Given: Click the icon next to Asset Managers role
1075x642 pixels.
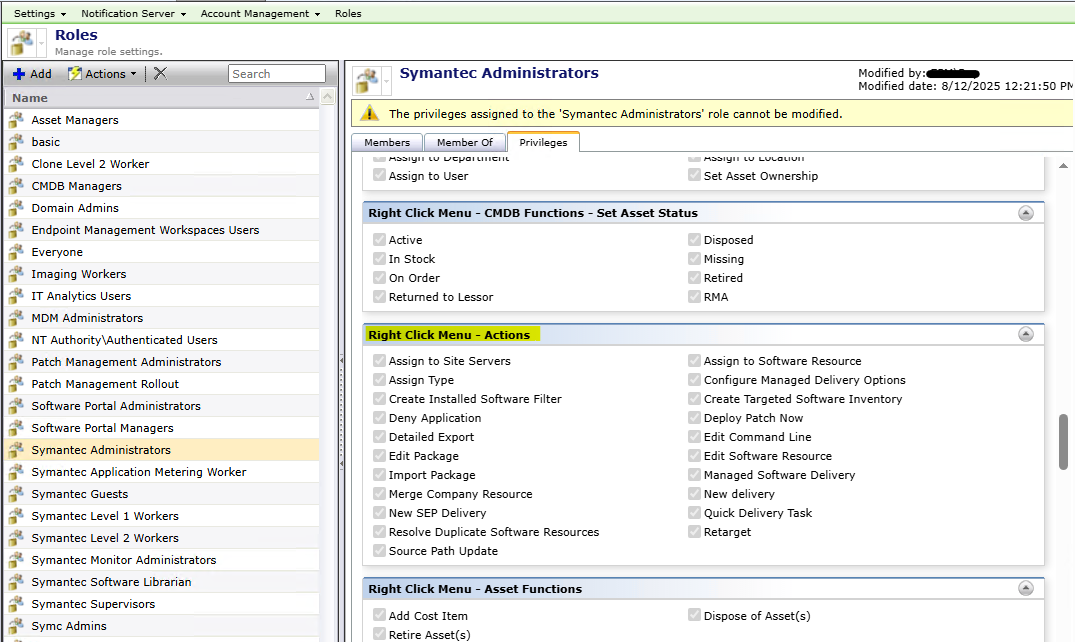Looking at the screenshot, I should pyautogui.click(x=16, y=120).
